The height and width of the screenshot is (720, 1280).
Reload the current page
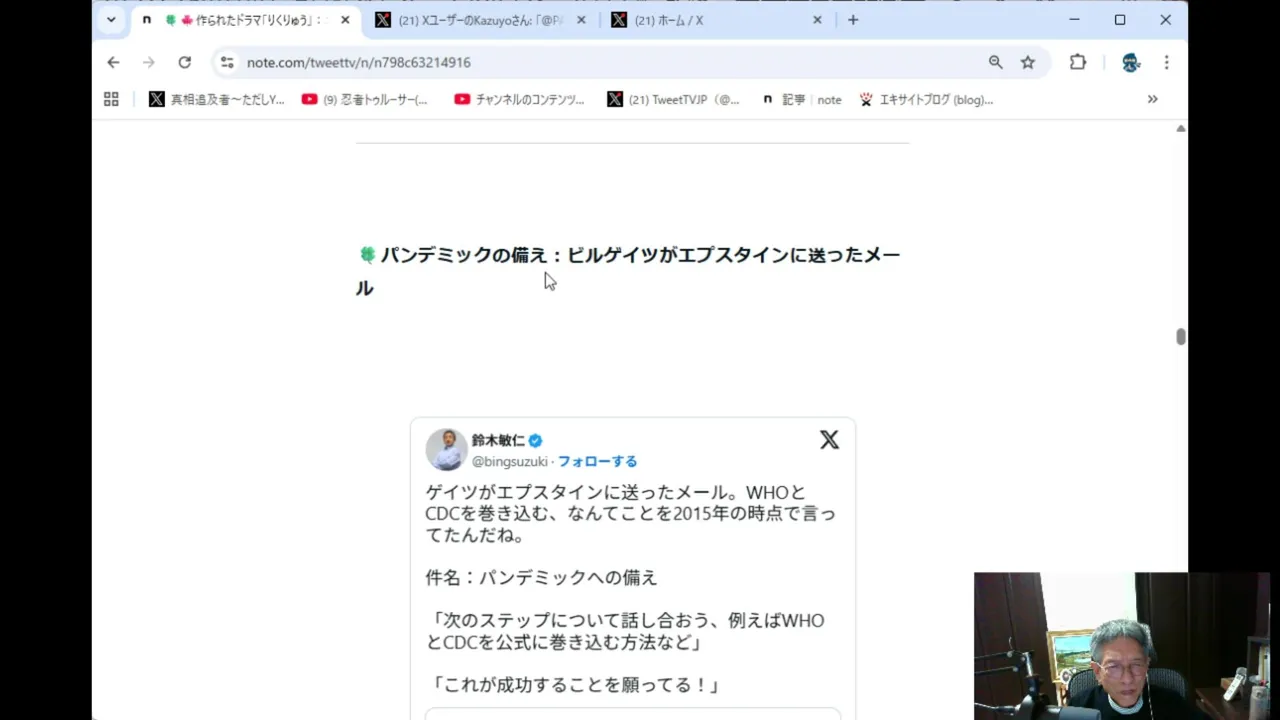click(x=185, y=62)
